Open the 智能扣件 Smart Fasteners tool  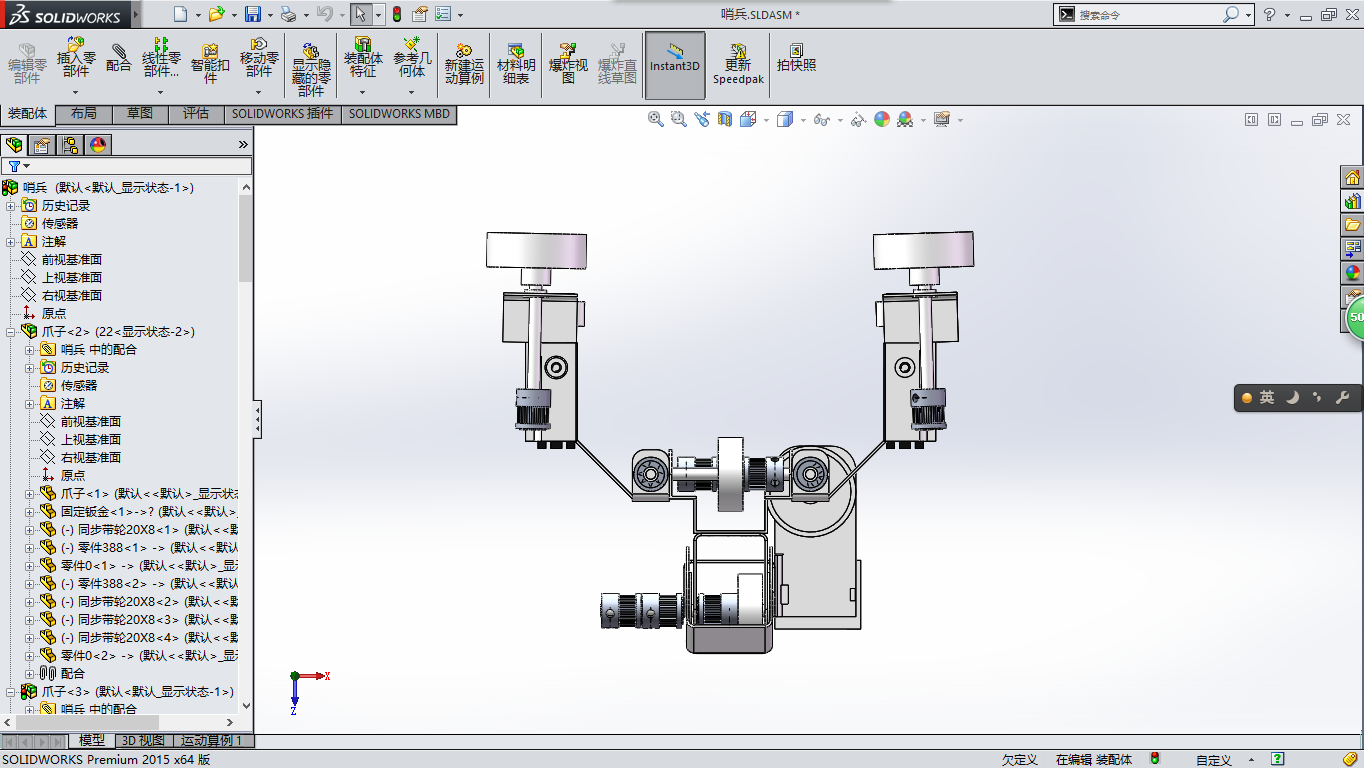click(x=210, y=63)
